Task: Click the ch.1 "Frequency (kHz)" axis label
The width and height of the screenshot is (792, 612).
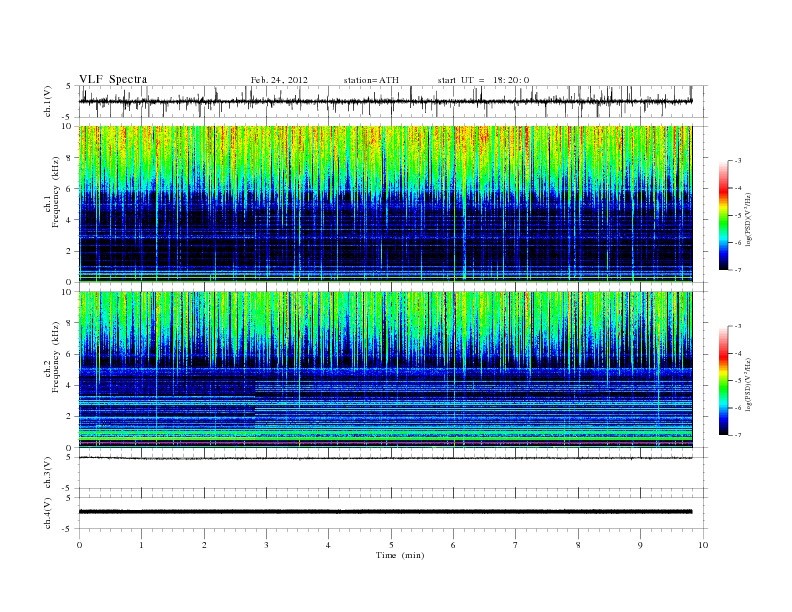Action: coord(56,193)
